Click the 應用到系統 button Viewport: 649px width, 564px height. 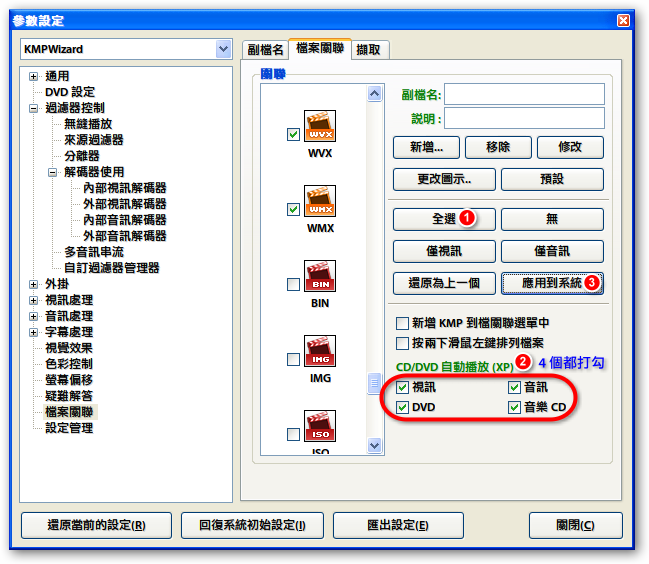tap(552, 283)
